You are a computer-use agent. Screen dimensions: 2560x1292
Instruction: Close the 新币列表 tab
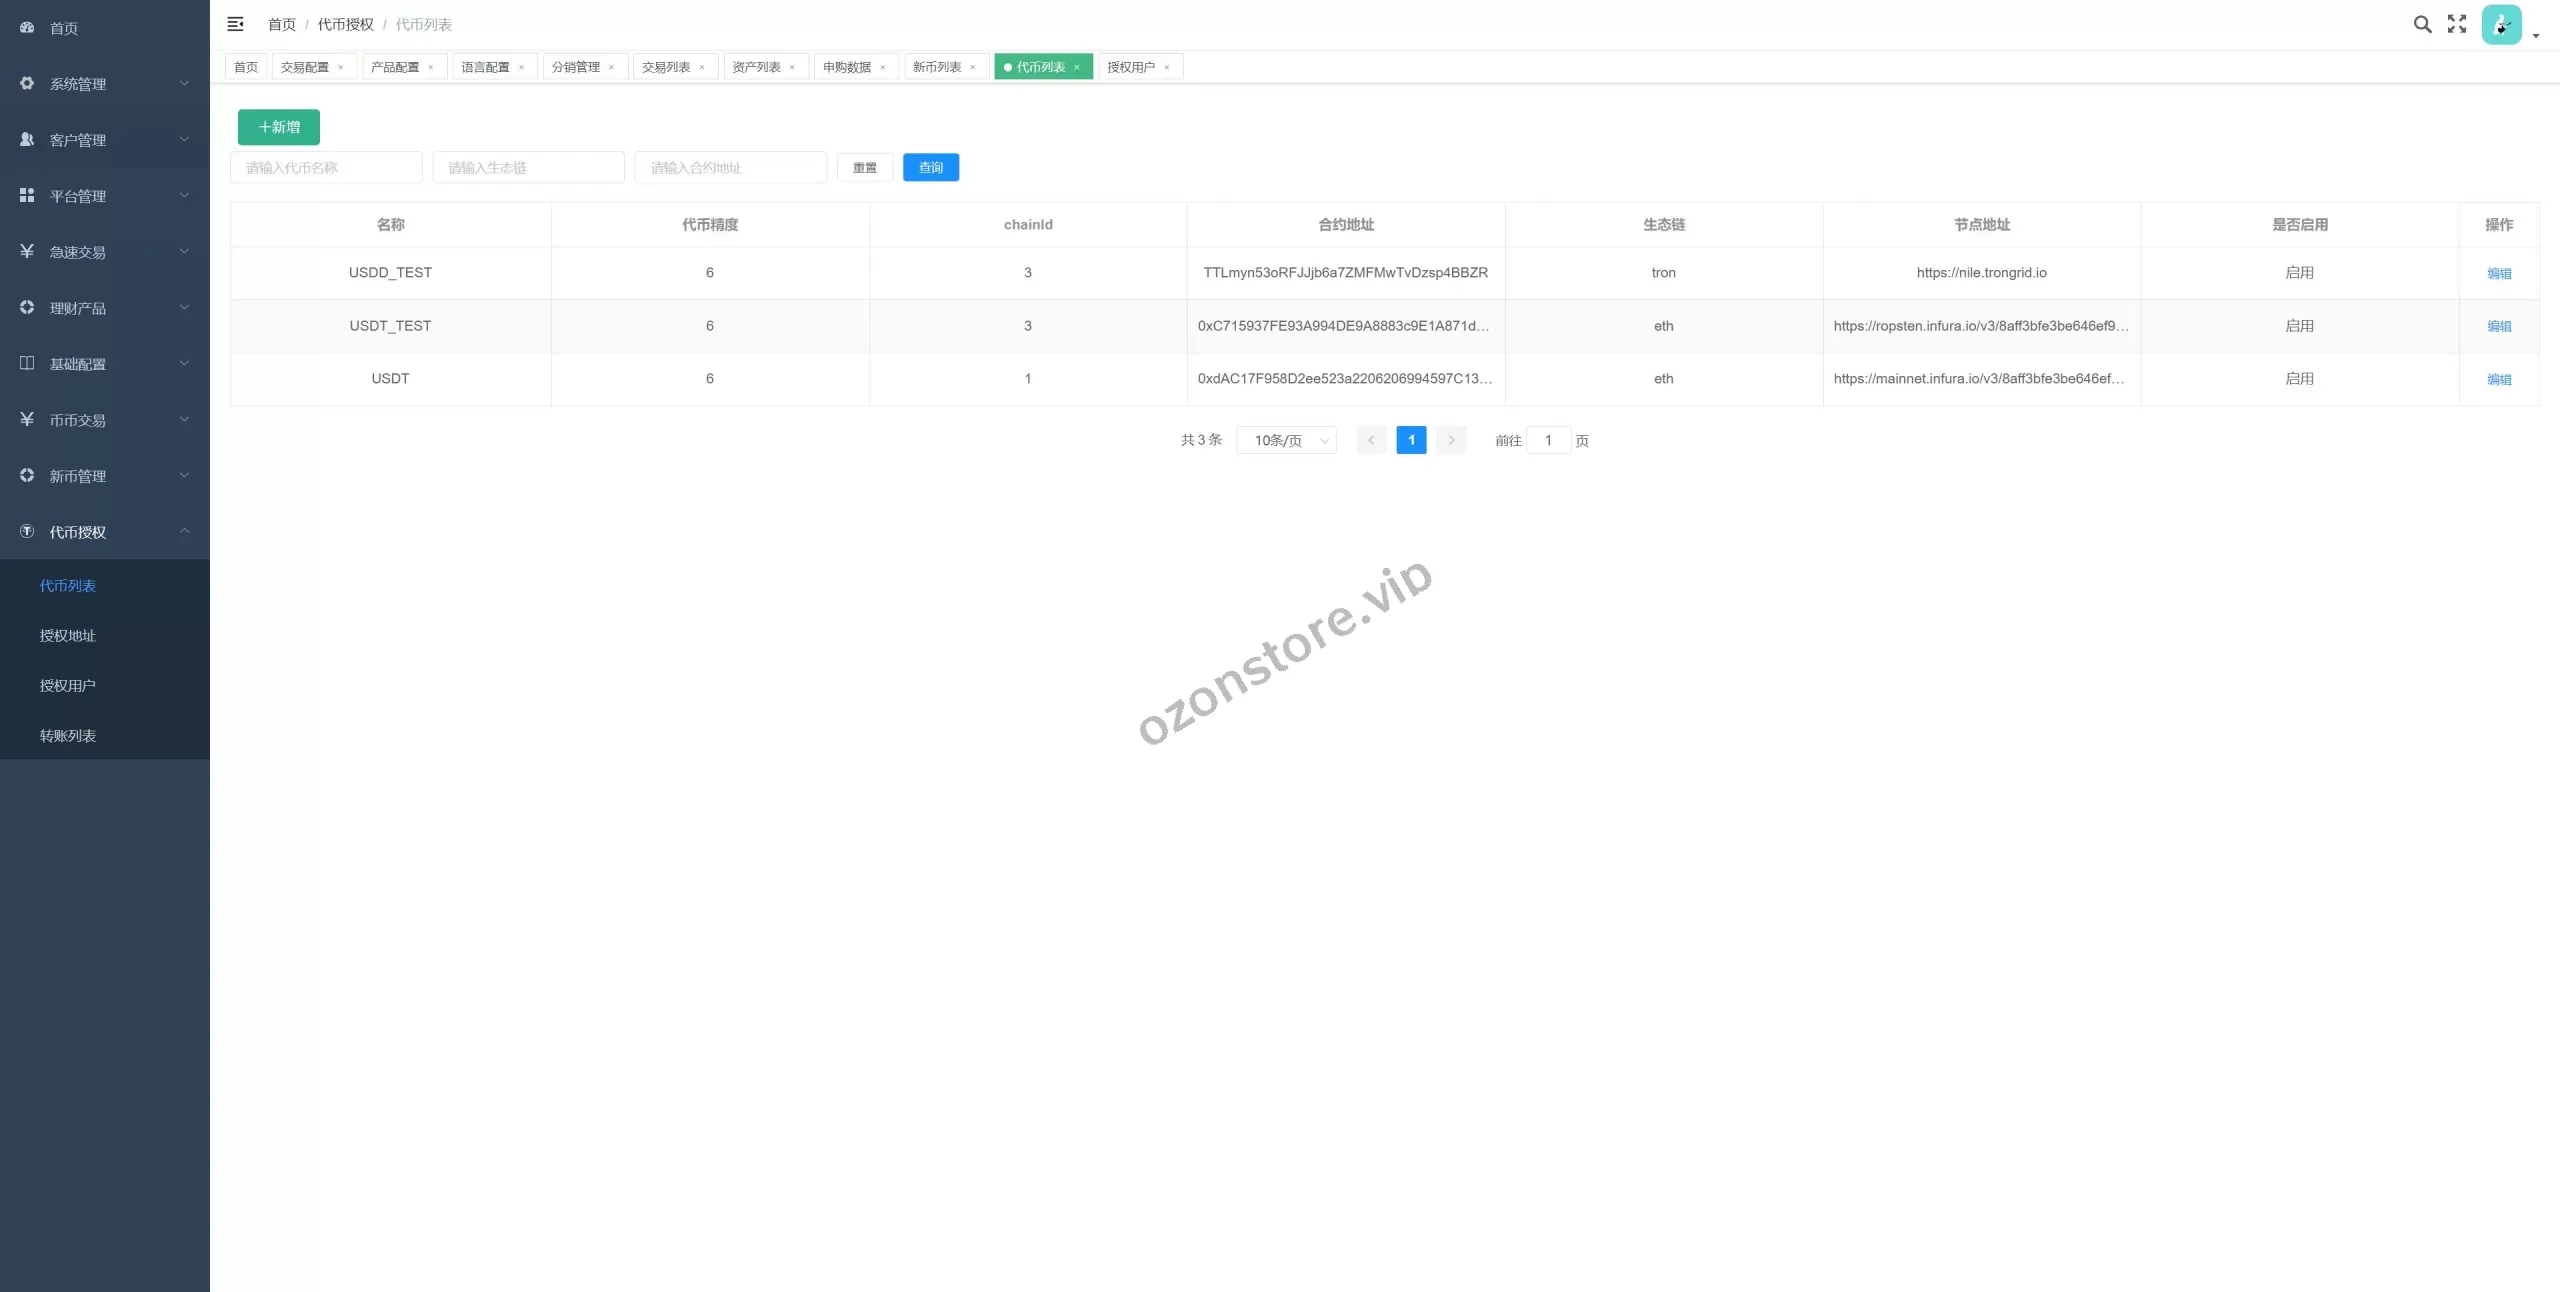tap(973, 67)
